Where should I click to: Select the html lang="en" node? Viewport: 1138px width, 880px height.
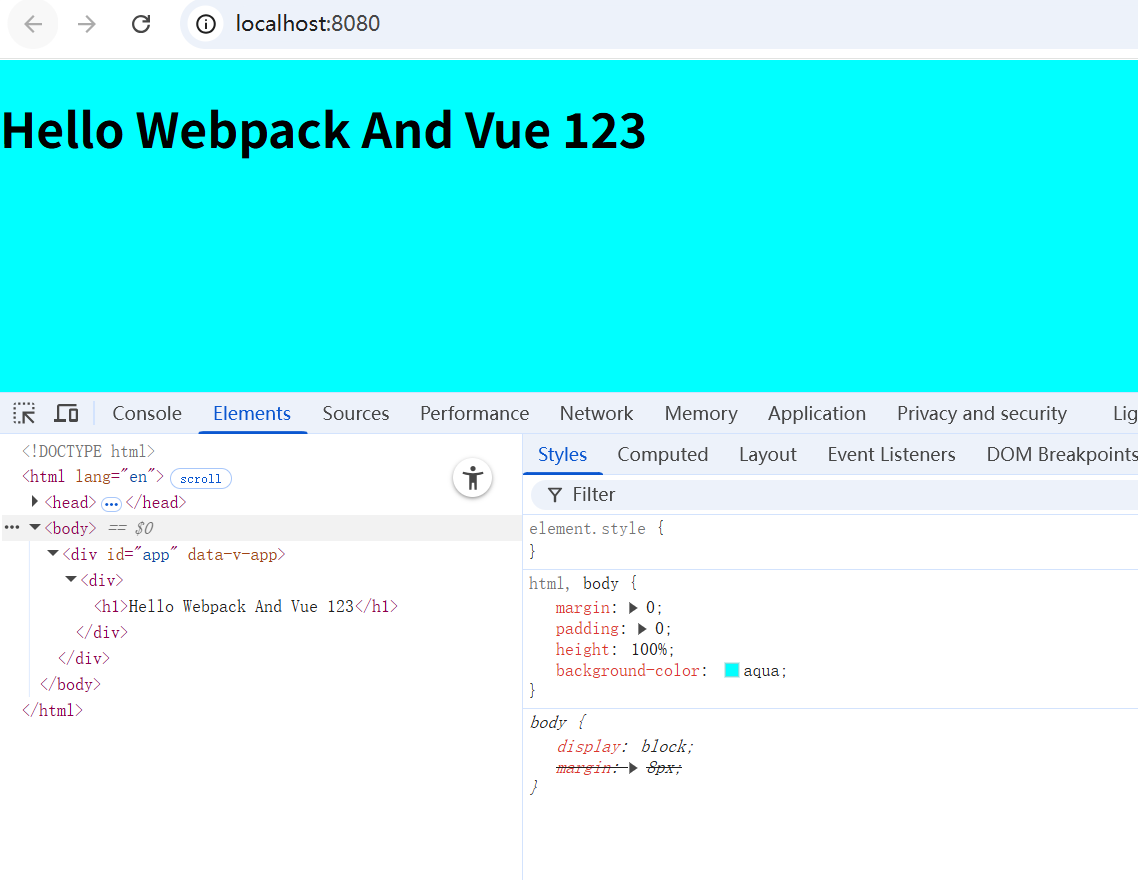point(93,477)
